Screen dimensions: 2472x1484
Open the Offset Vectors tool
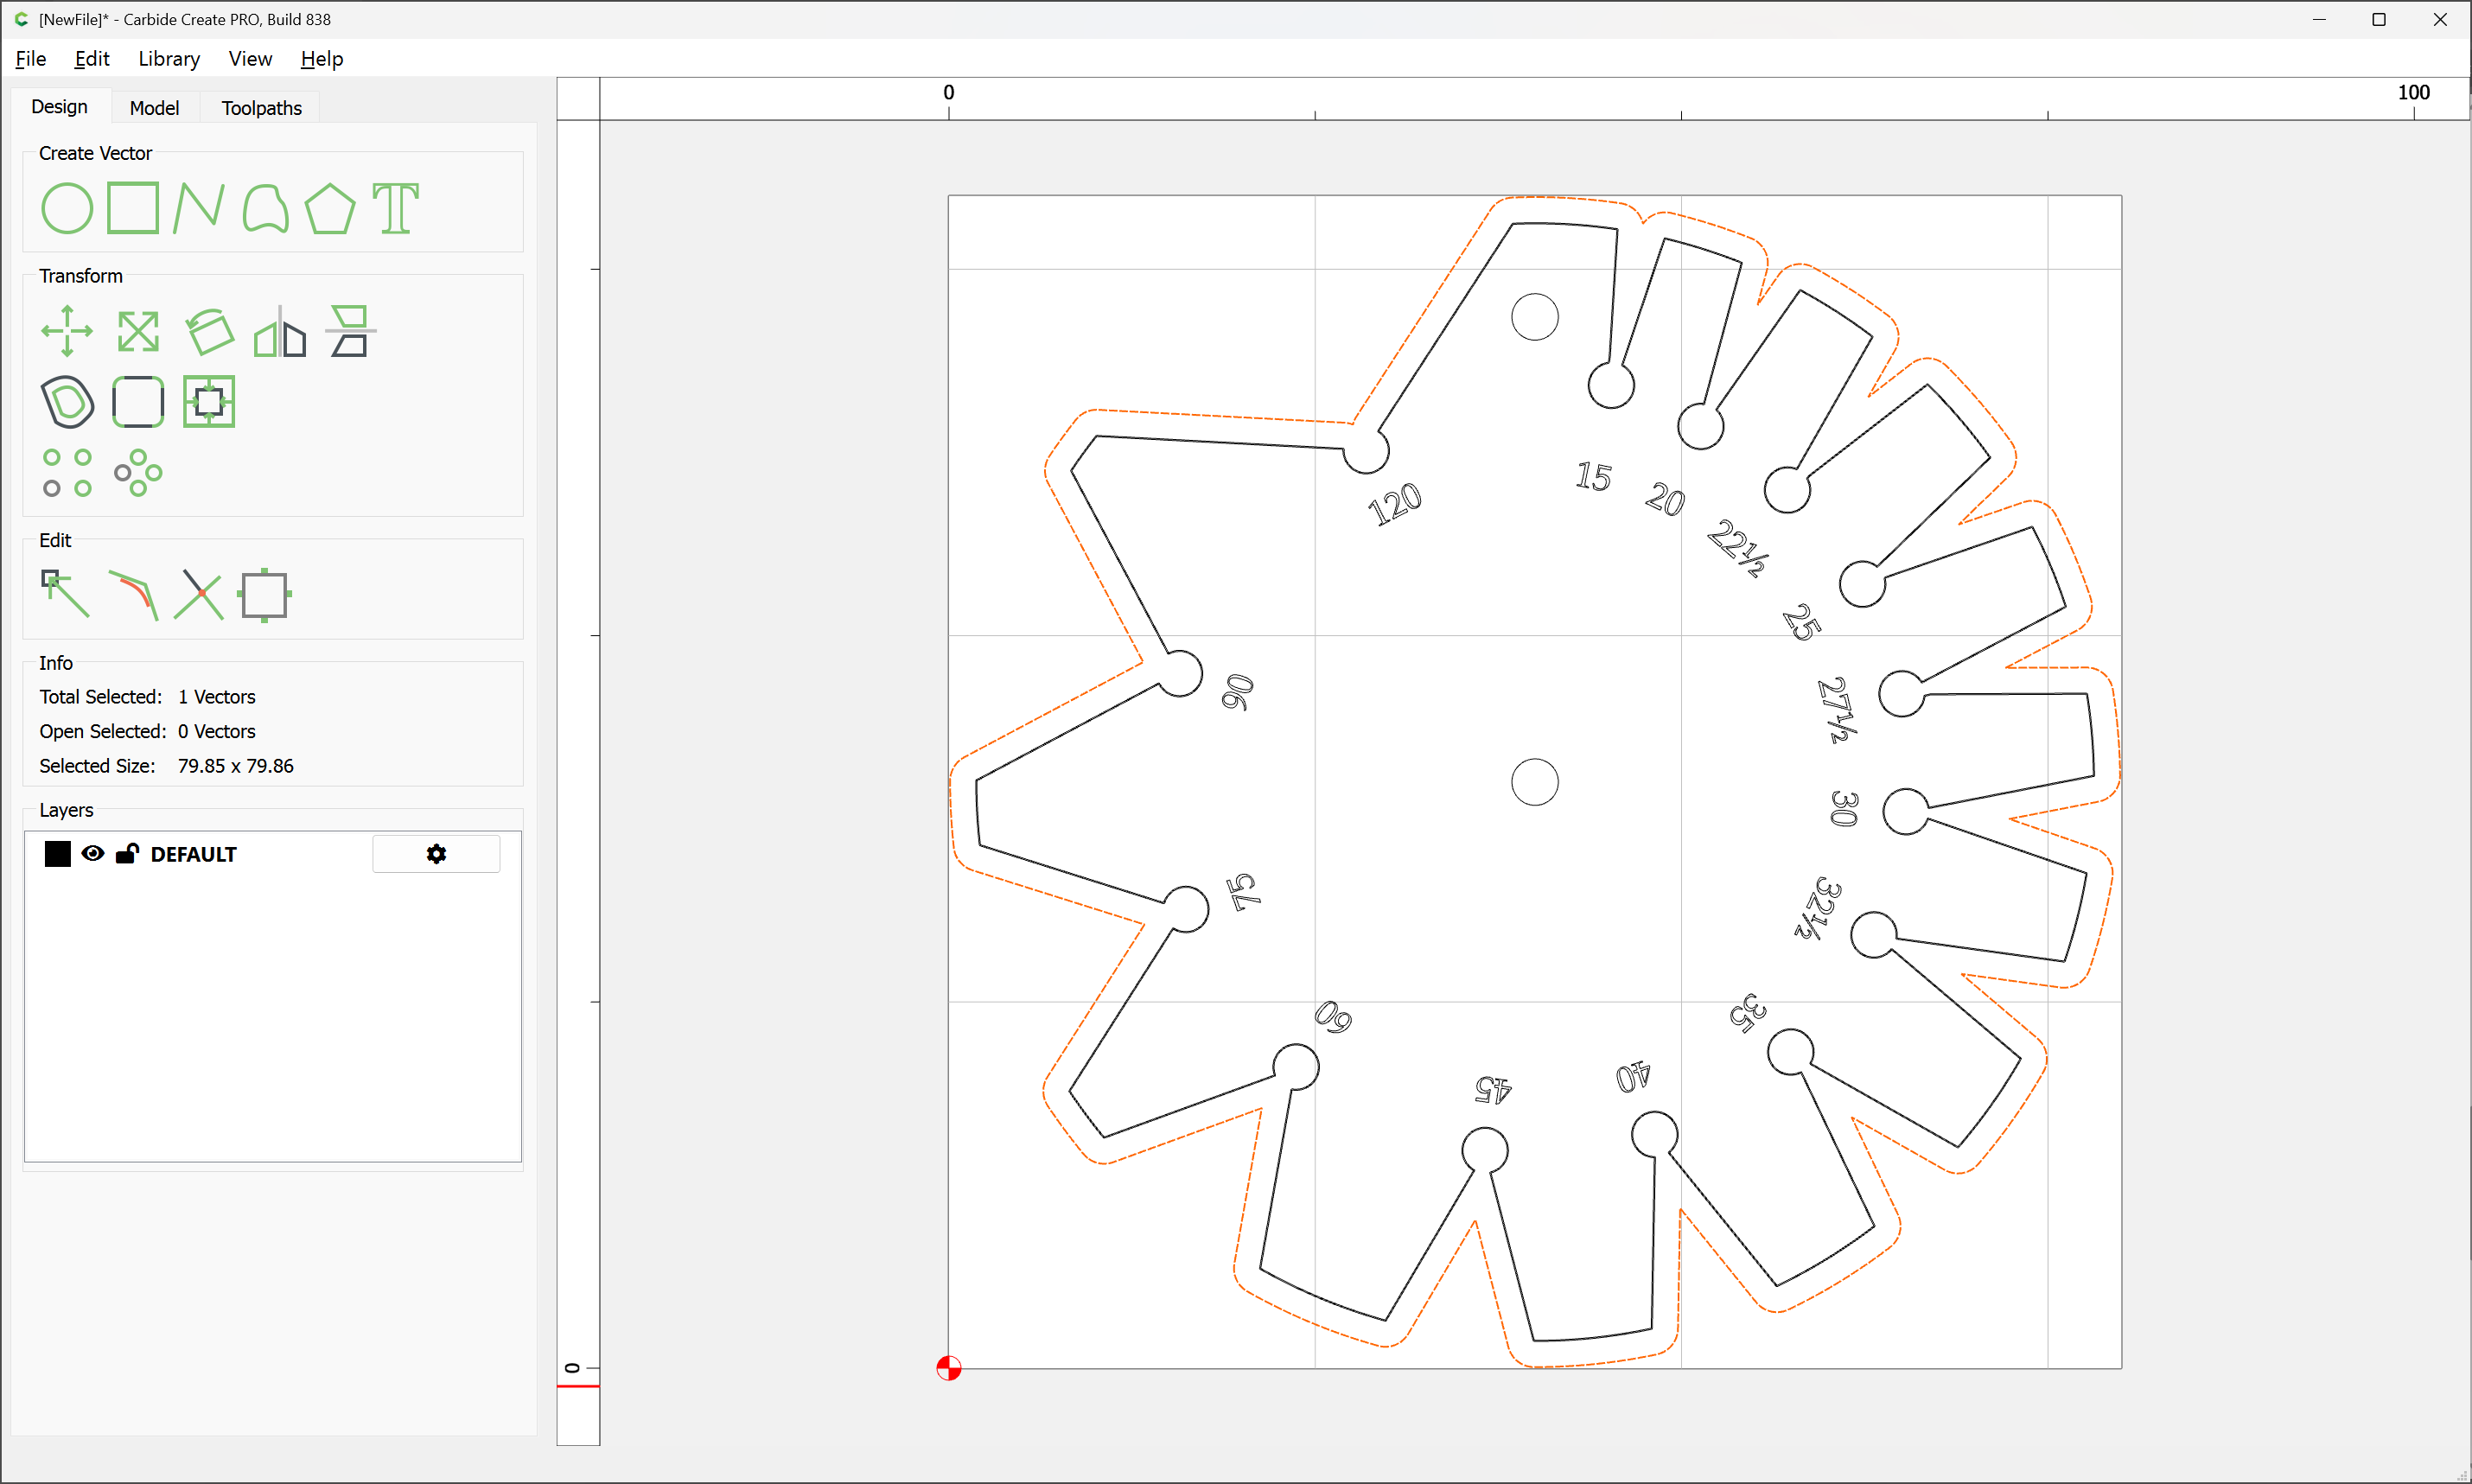tap(67, 402)
